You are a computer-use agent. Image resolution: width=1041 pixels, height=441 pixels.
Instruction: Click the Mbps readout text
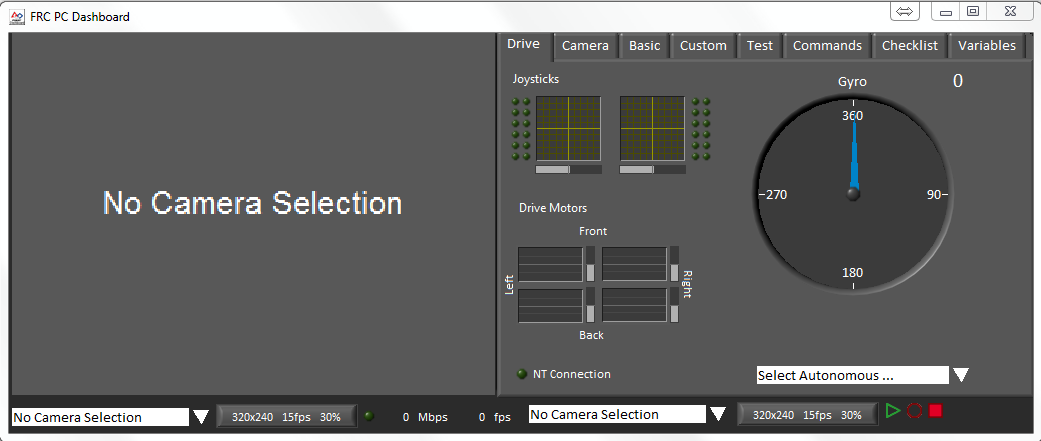[425, 417]
